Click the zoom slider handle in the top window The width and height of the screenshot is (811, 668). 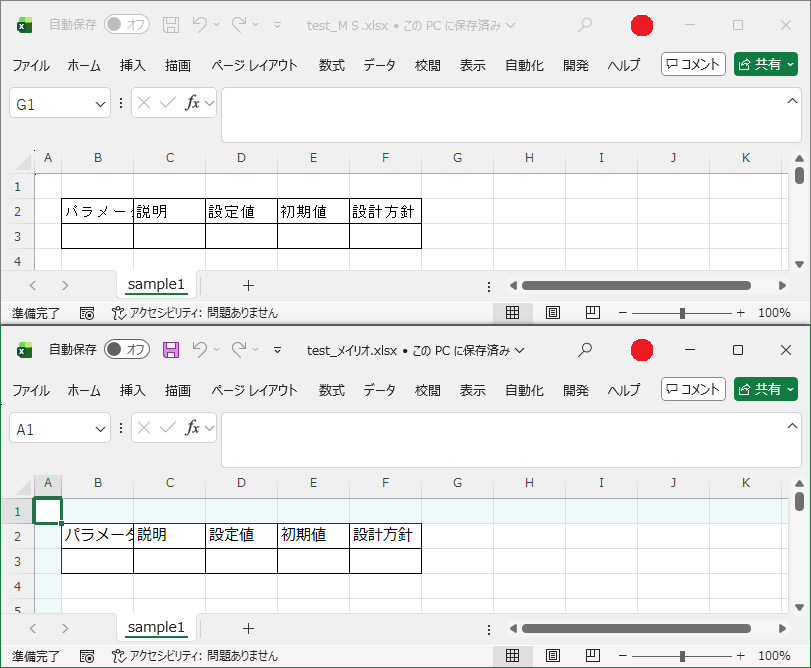point(682,313)
